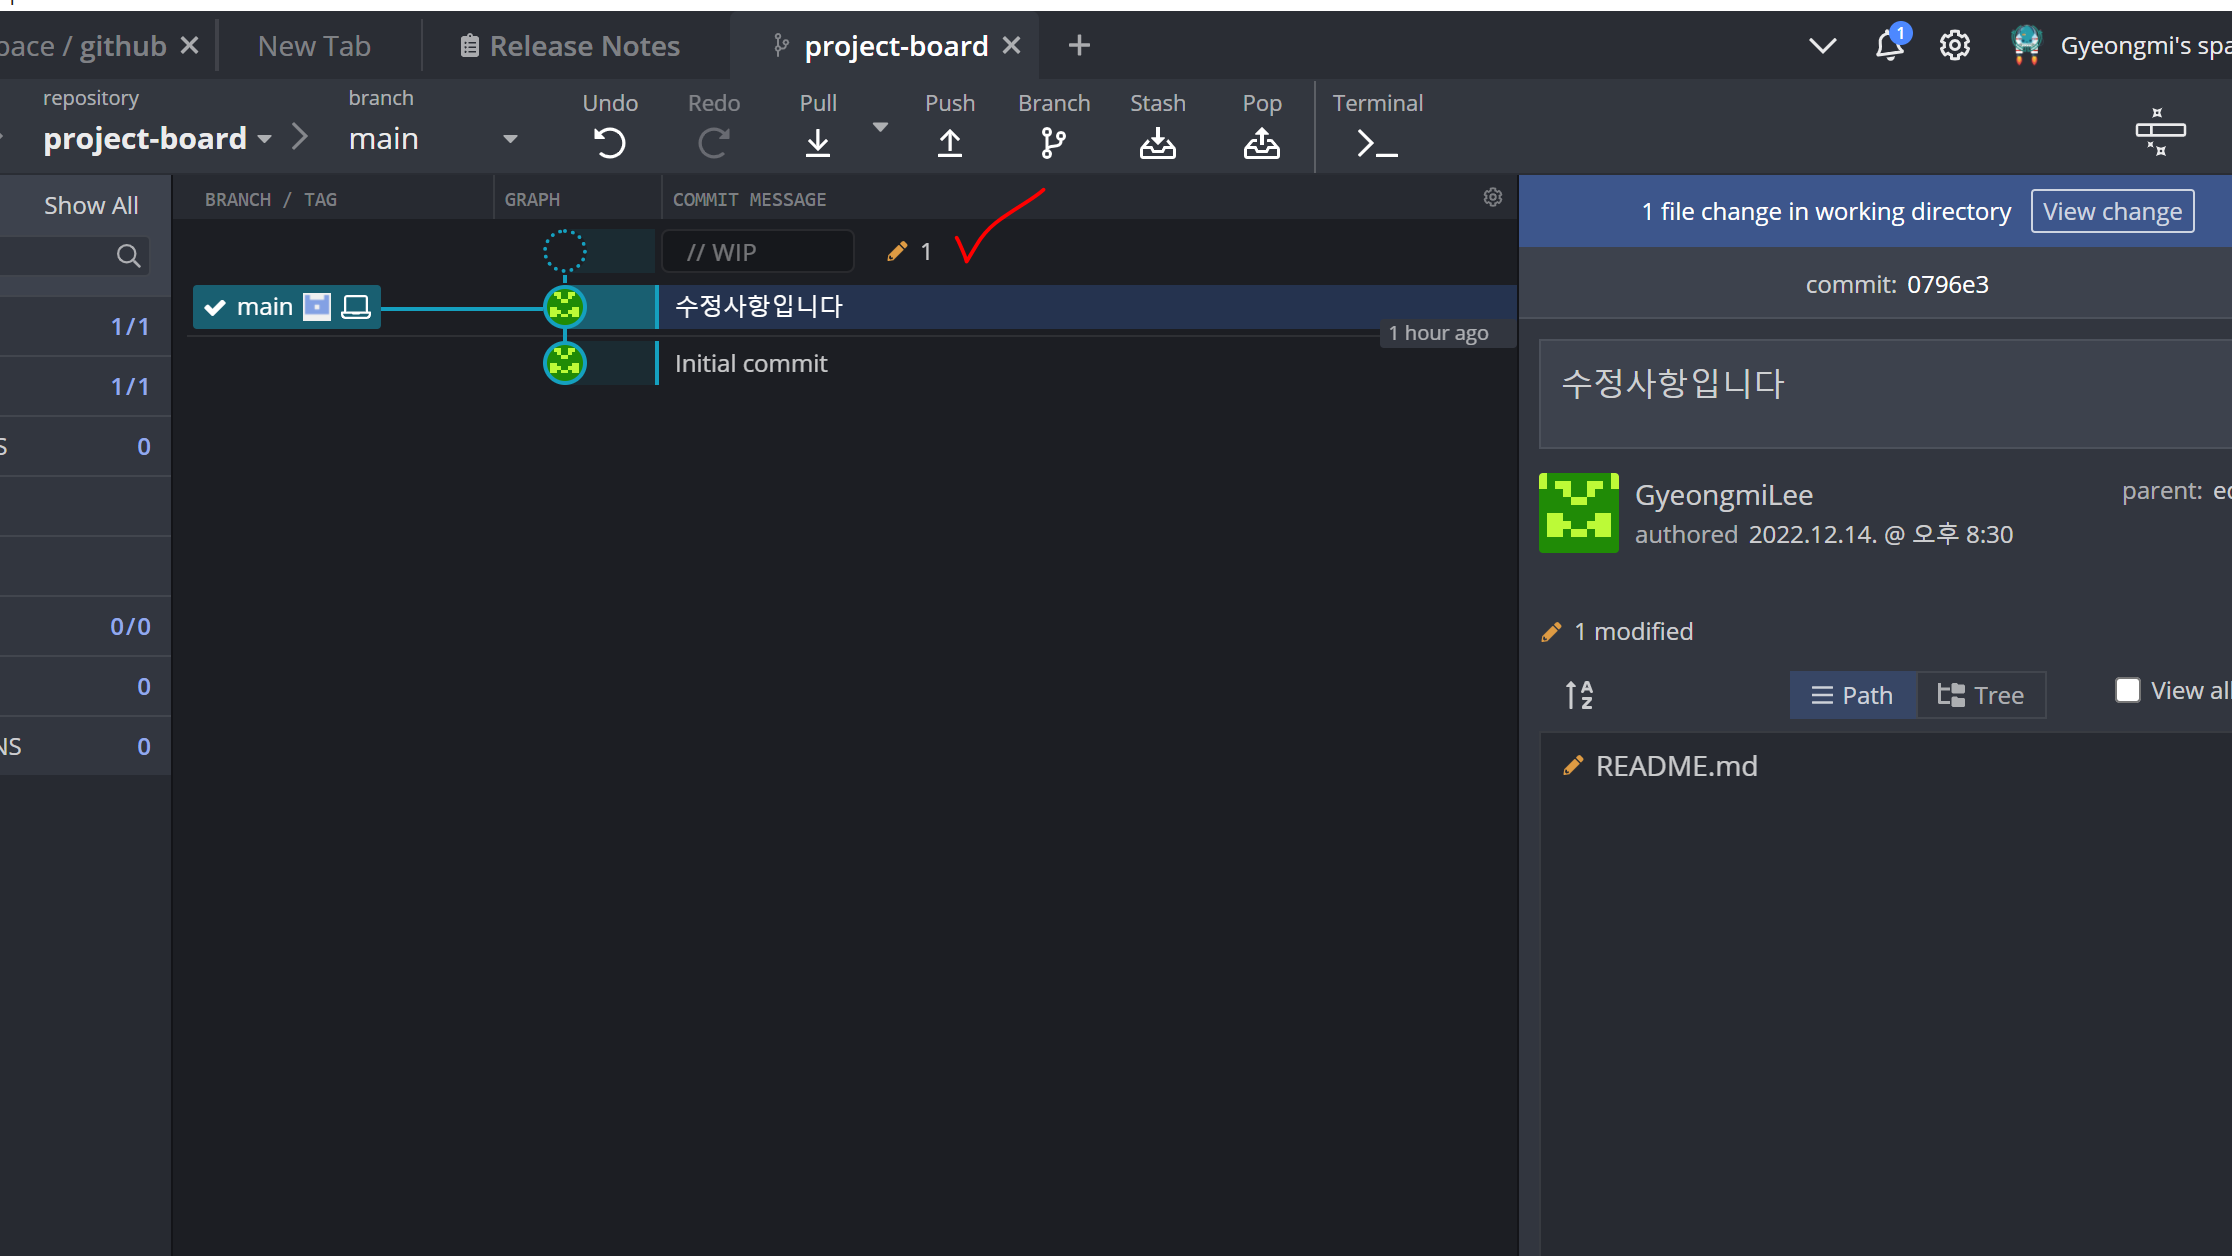This screenshot has width=2232, height=1256.
Task: Open the notifications bell
Action: (x=1888, y=46)
